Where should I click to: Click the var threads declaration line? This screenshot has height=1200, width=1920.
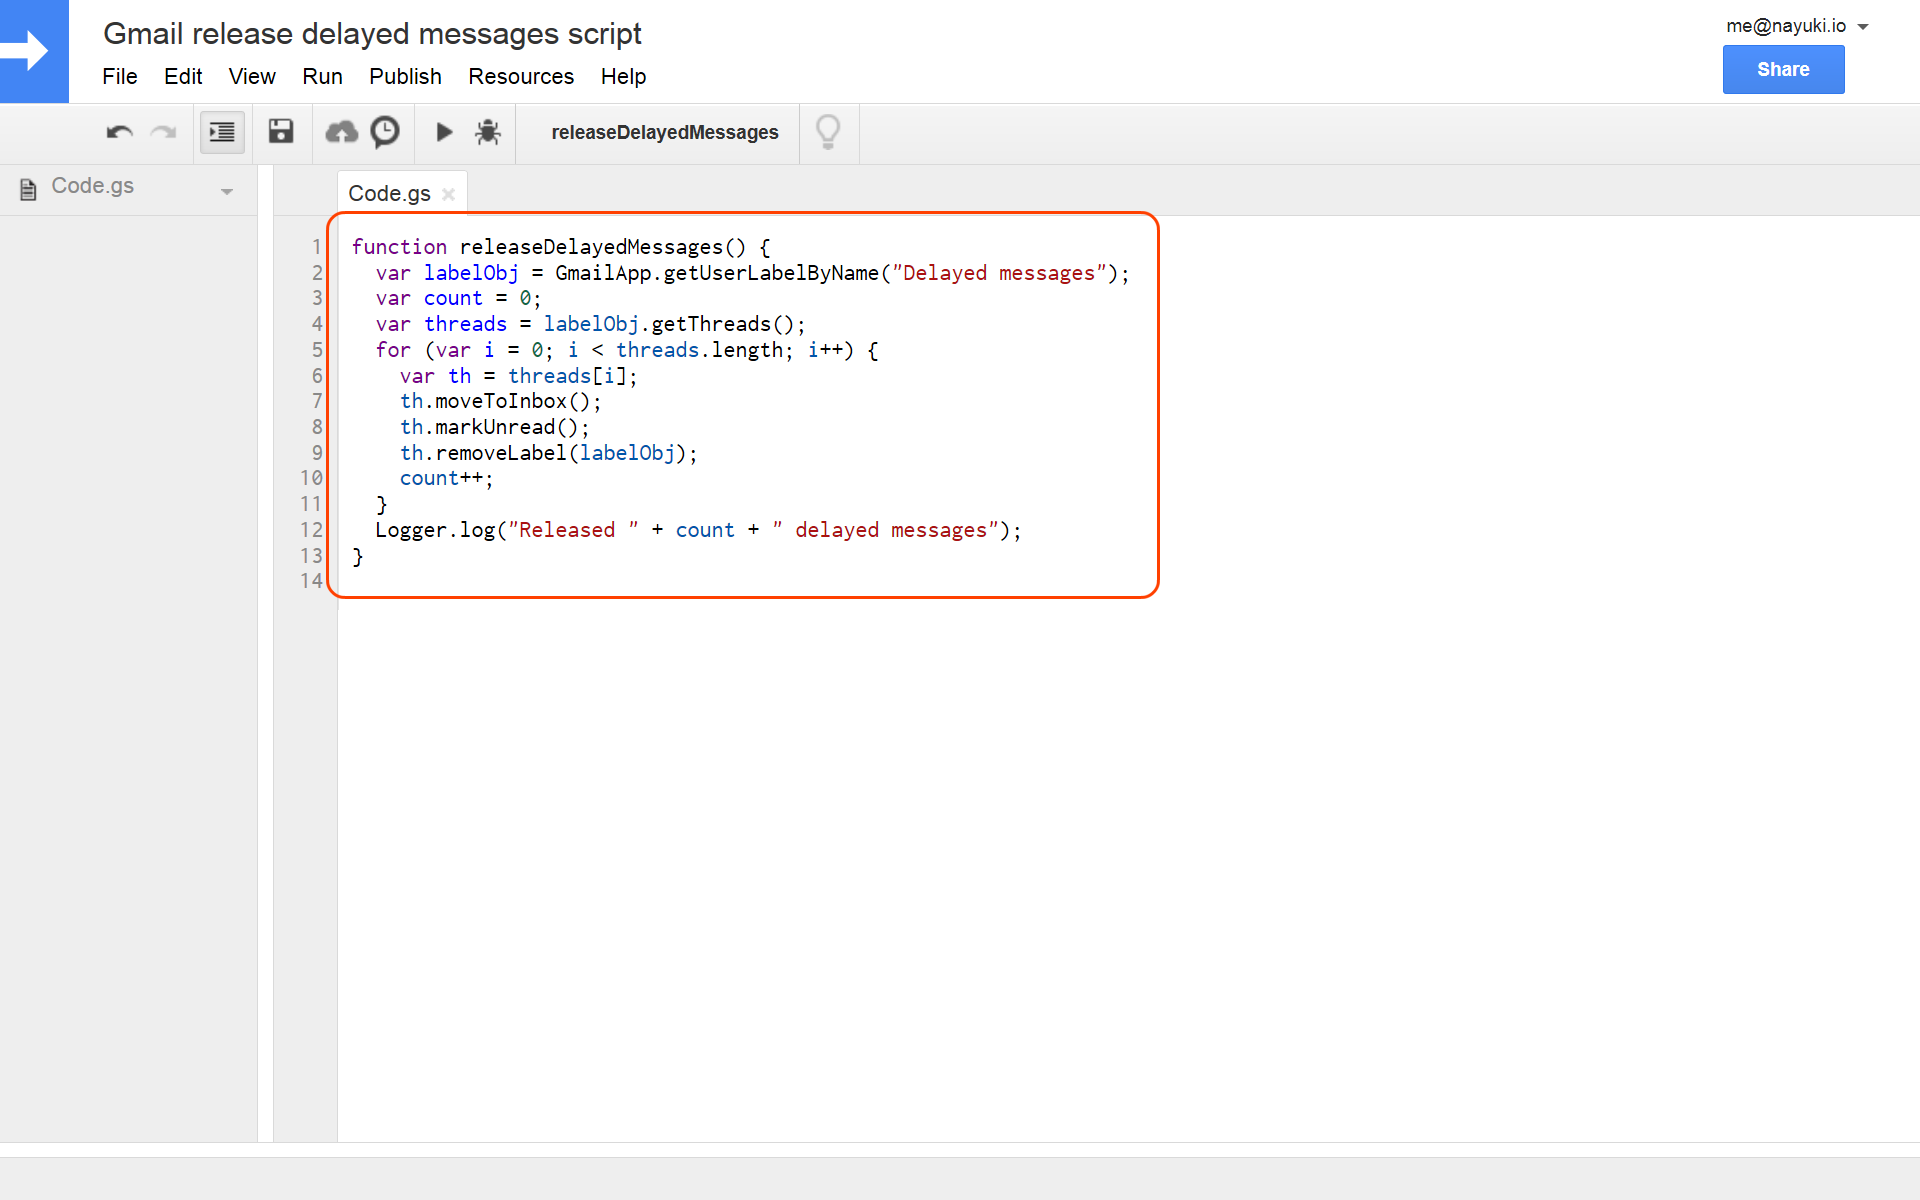pyautogui.click(x=591, y=324)
